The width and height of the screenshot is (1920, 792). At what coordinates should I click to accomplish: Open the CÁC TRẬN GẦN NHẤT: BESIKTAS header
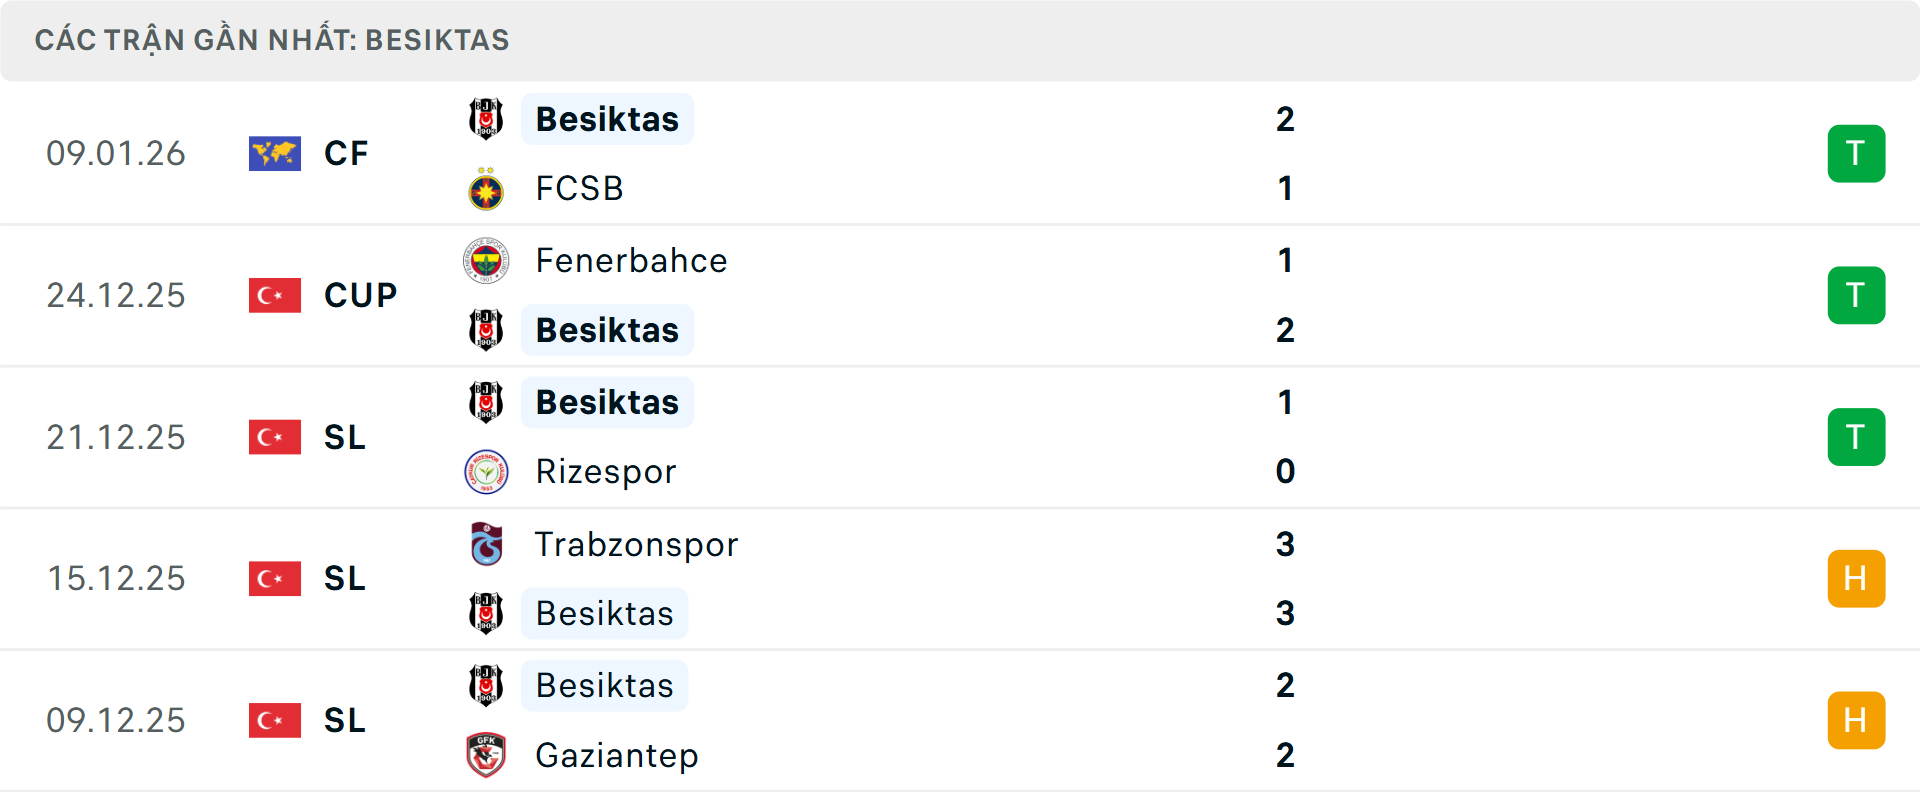pyautogui.click(x=272, y=39)
